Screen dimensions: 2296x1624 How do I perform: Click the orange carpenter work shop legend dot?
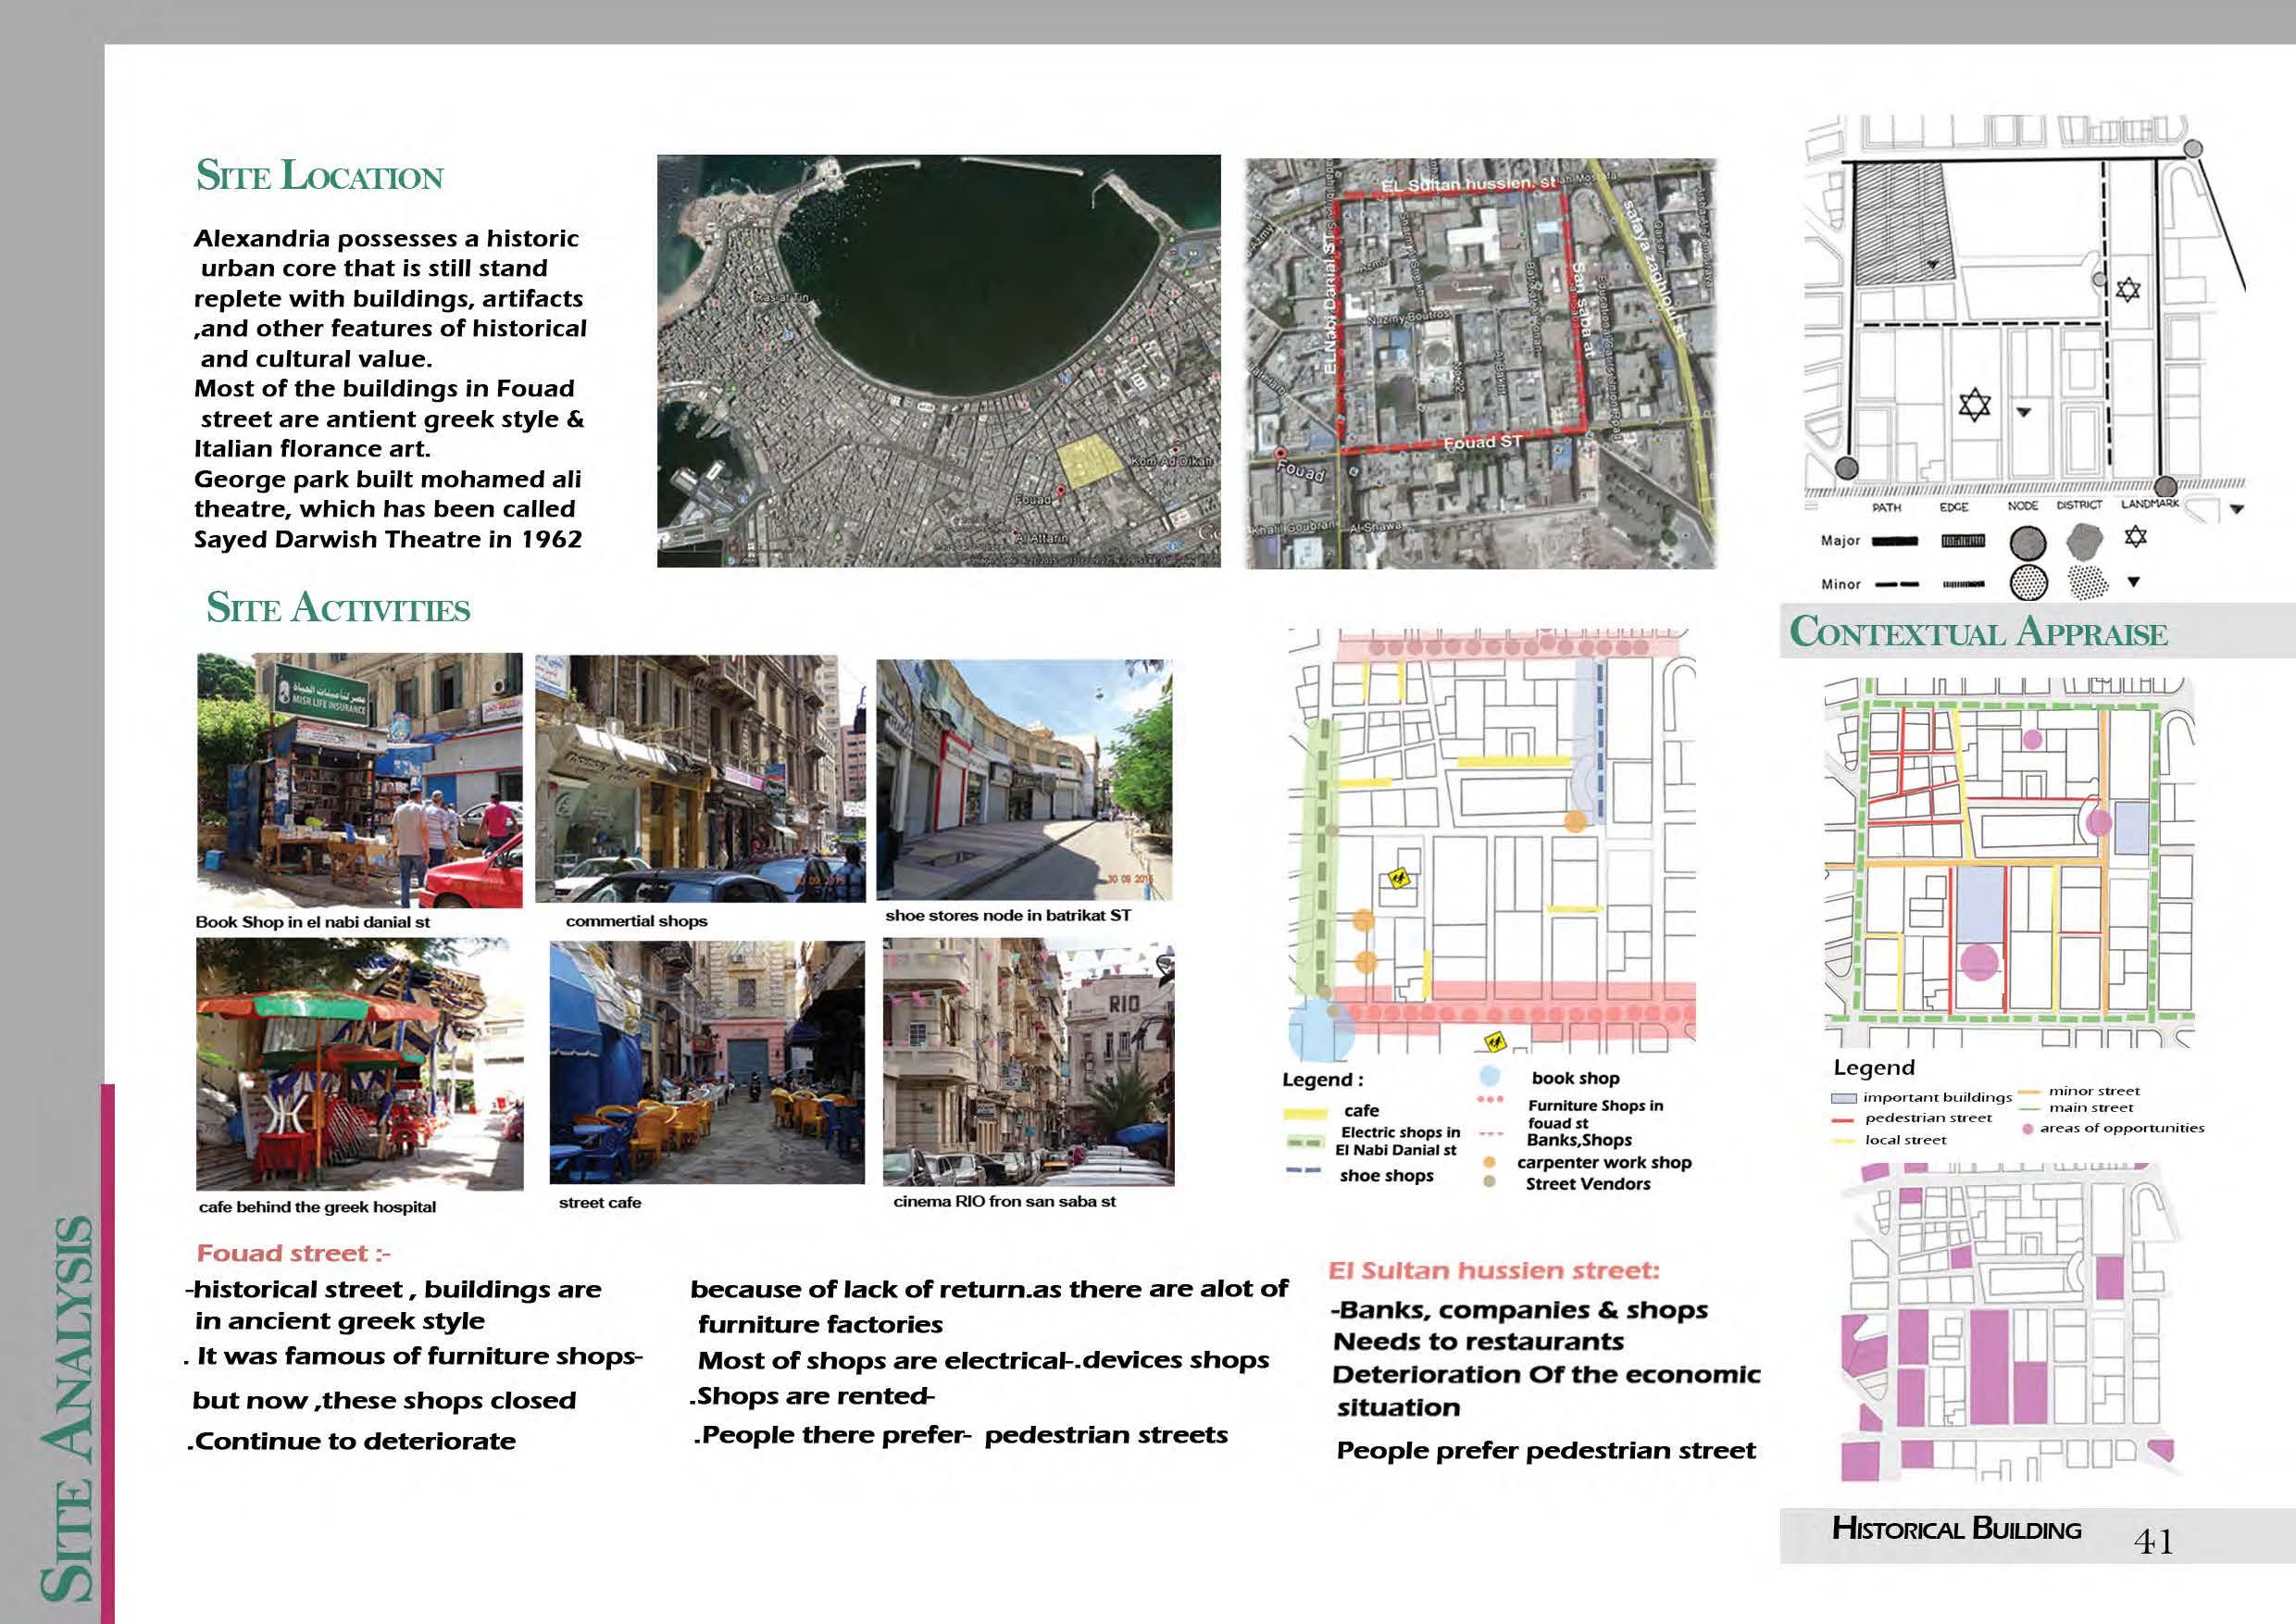coord(1489,1162)
